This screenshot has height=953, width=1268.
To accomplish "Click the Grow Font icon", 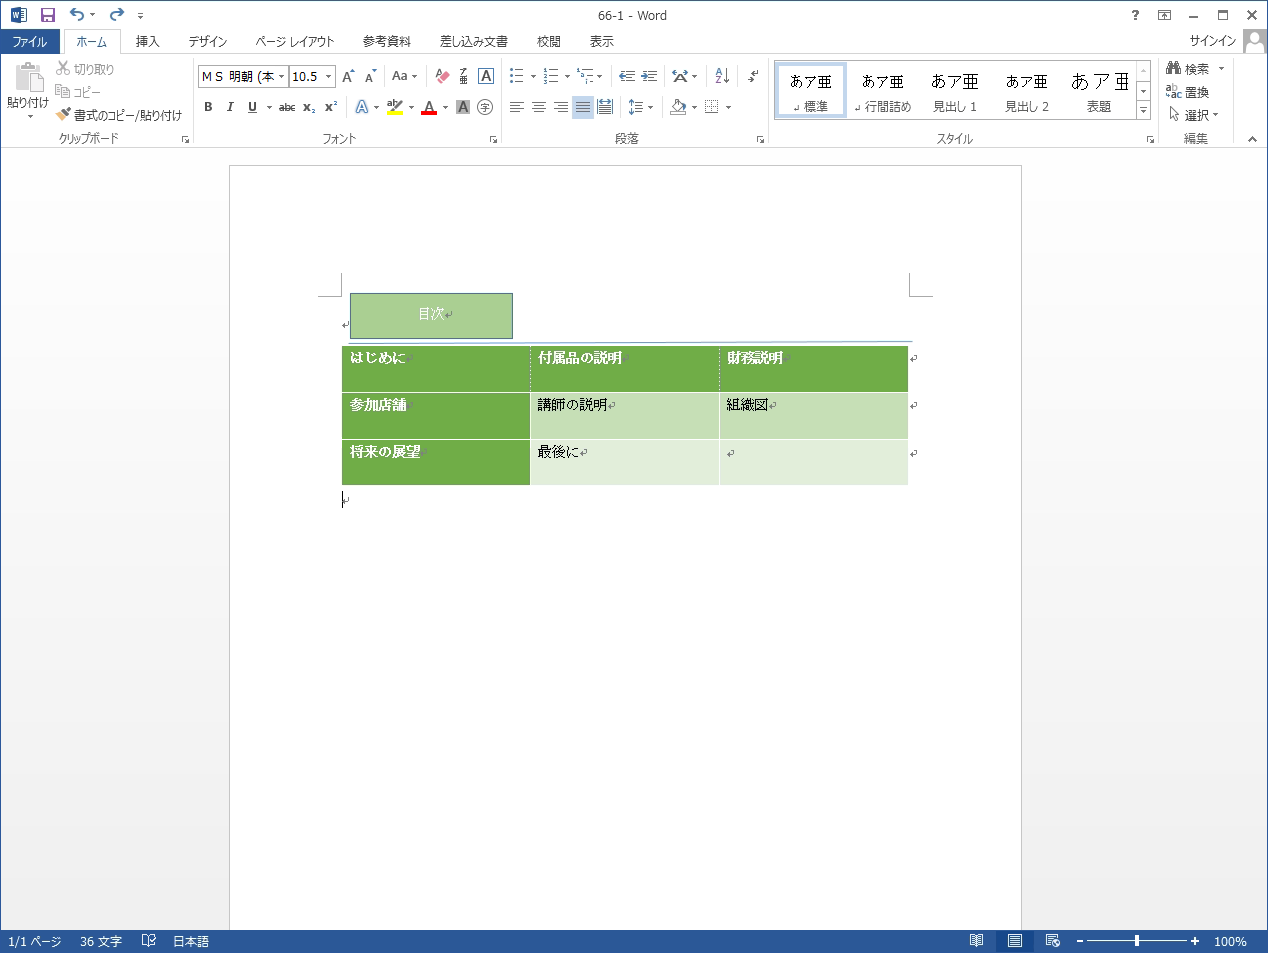I will pyautogui.click(x=348, y=76).
